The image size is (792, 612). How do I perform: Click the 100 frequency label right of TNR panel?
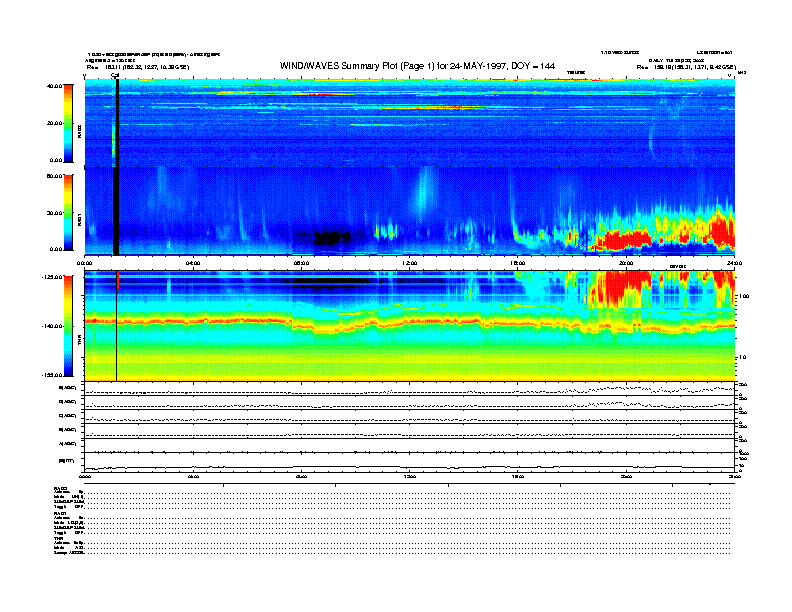point(744,296)
